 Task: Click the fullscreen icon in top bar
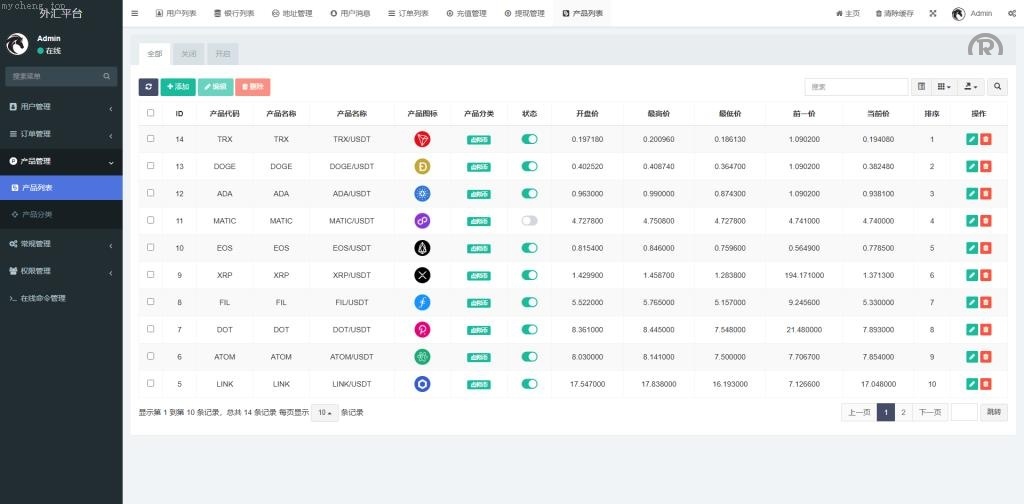click(x=933, y=13)
